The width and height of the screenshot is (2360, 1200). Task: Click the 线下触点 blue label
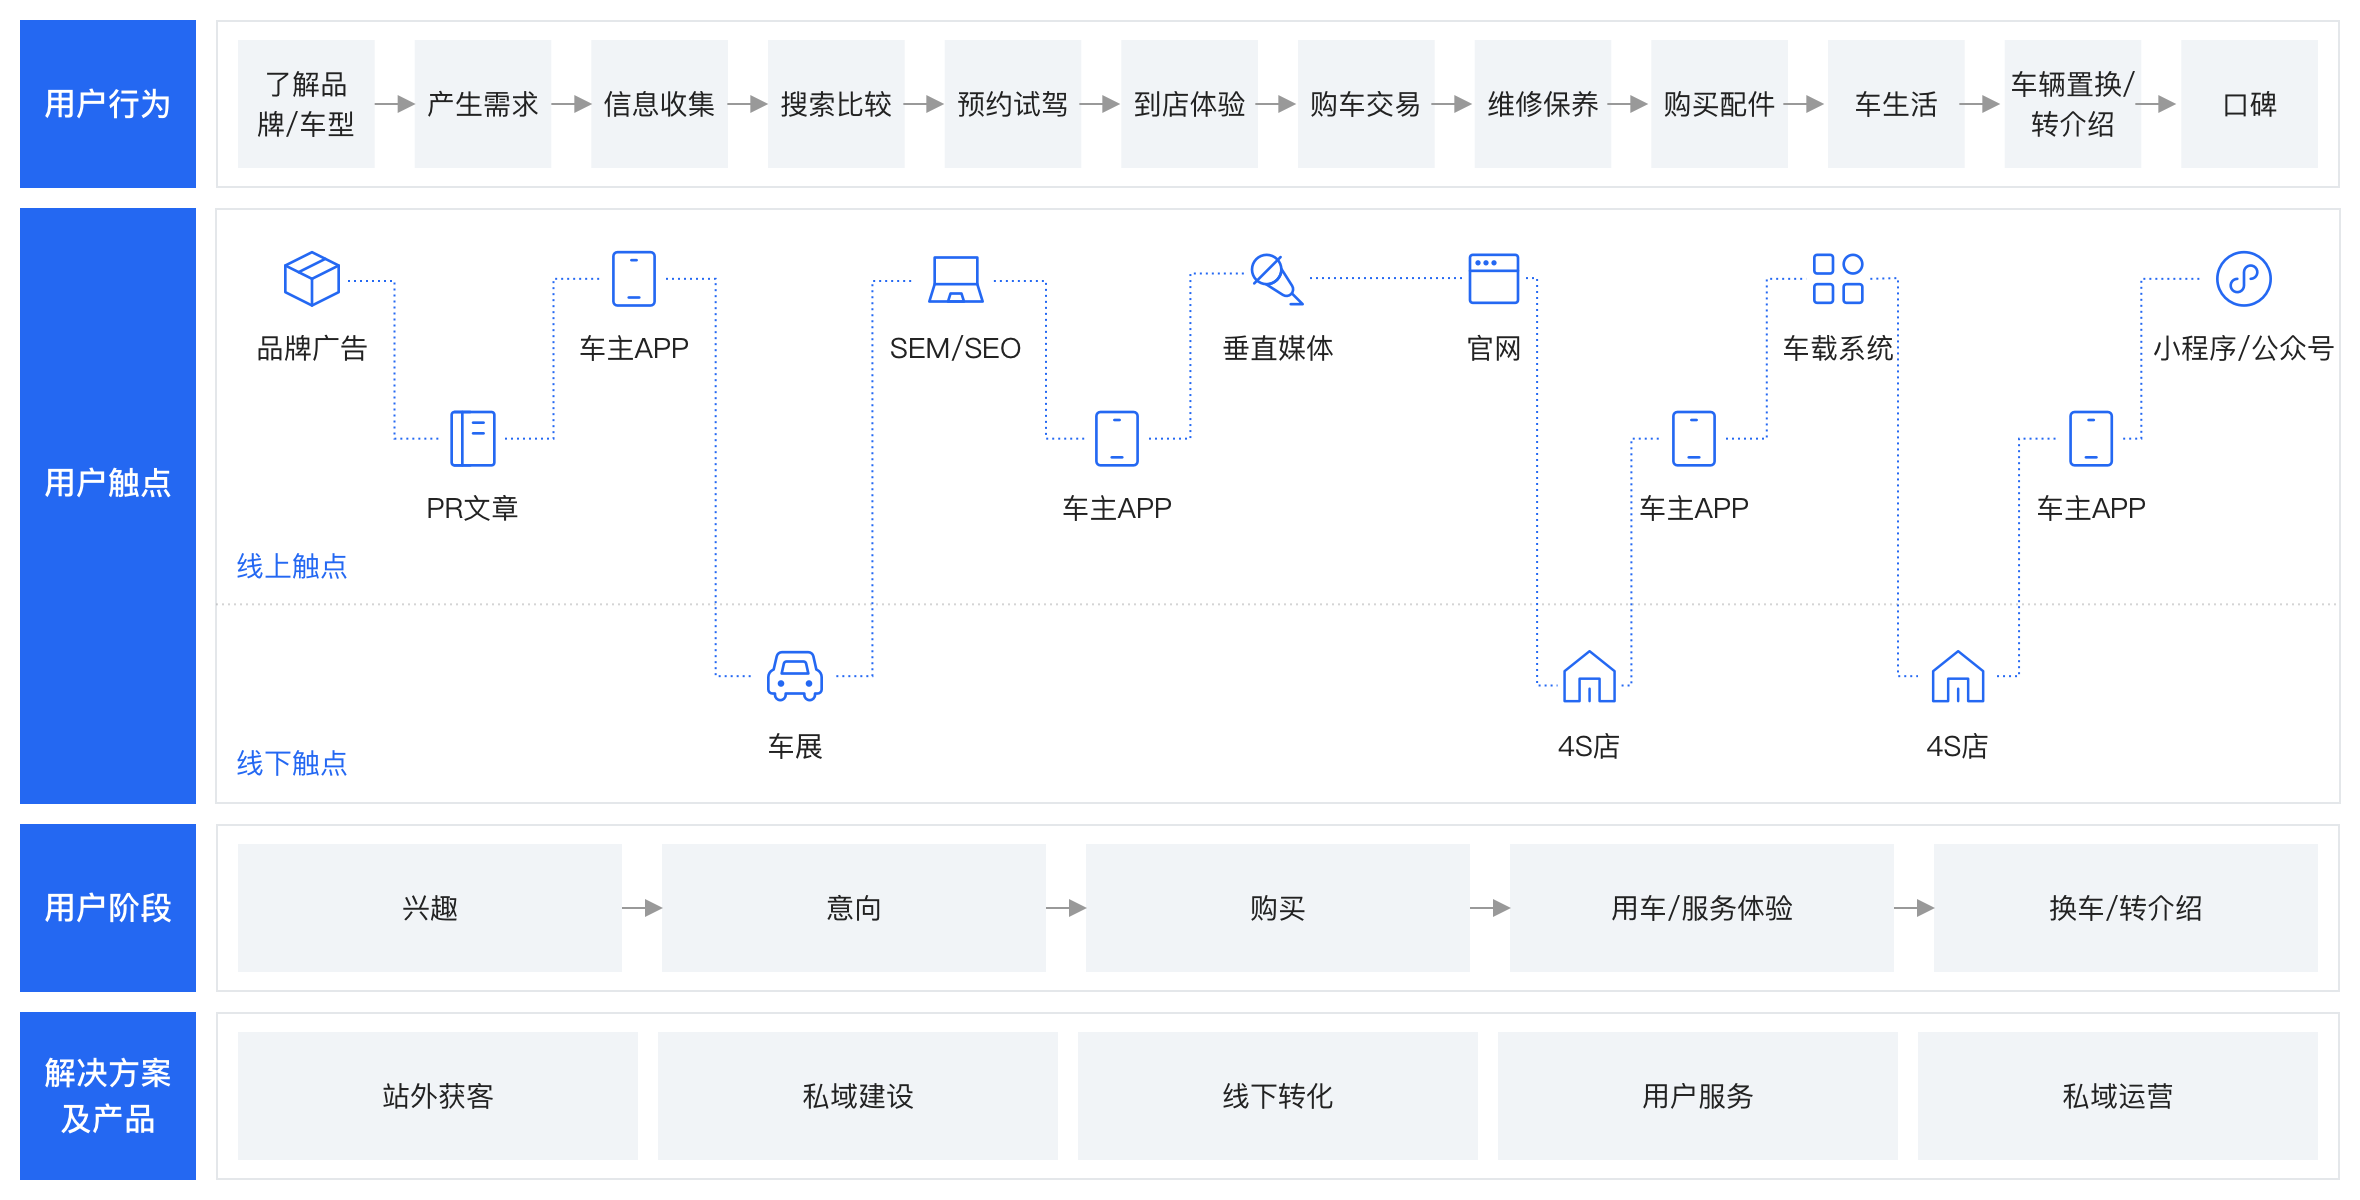coord(291,763)
